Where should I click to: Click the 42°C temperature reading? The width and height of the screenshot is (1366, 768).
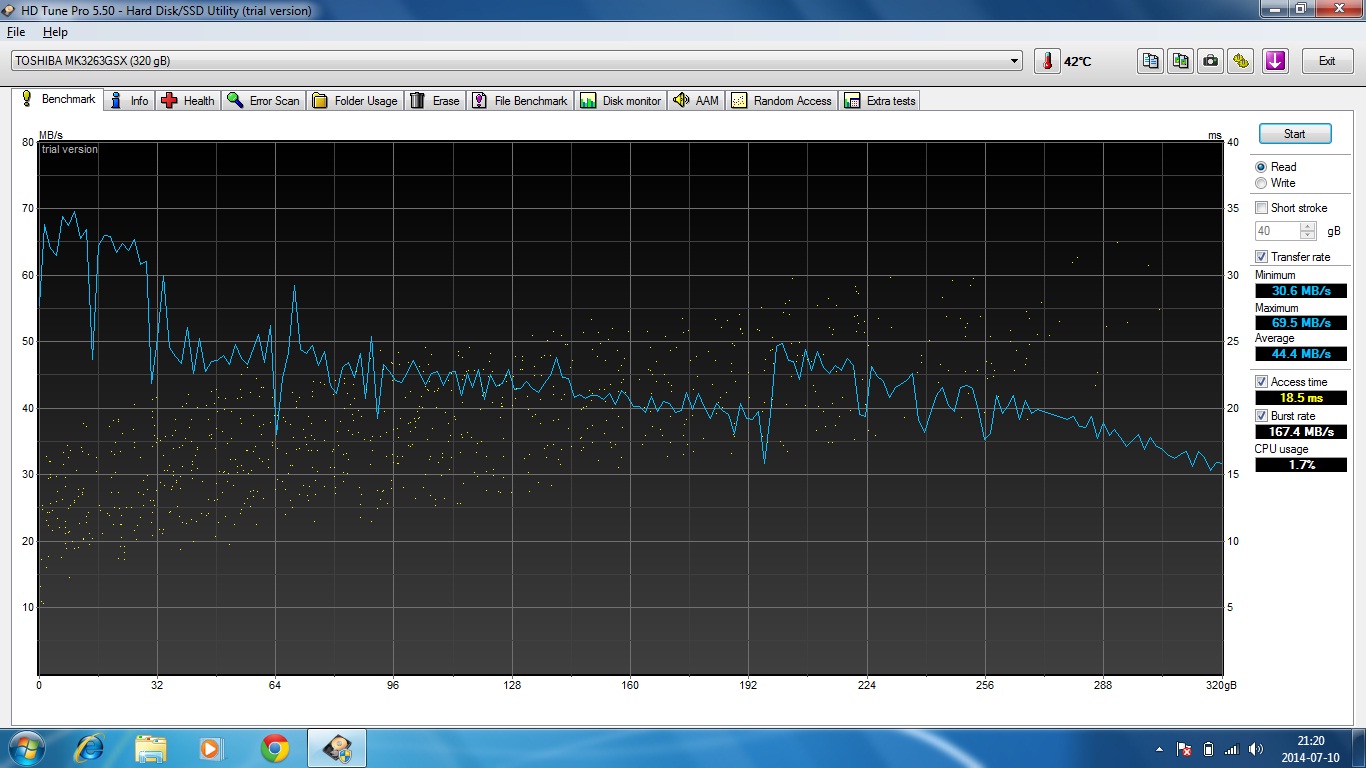pyautogui.click(x=1078, y=62)
